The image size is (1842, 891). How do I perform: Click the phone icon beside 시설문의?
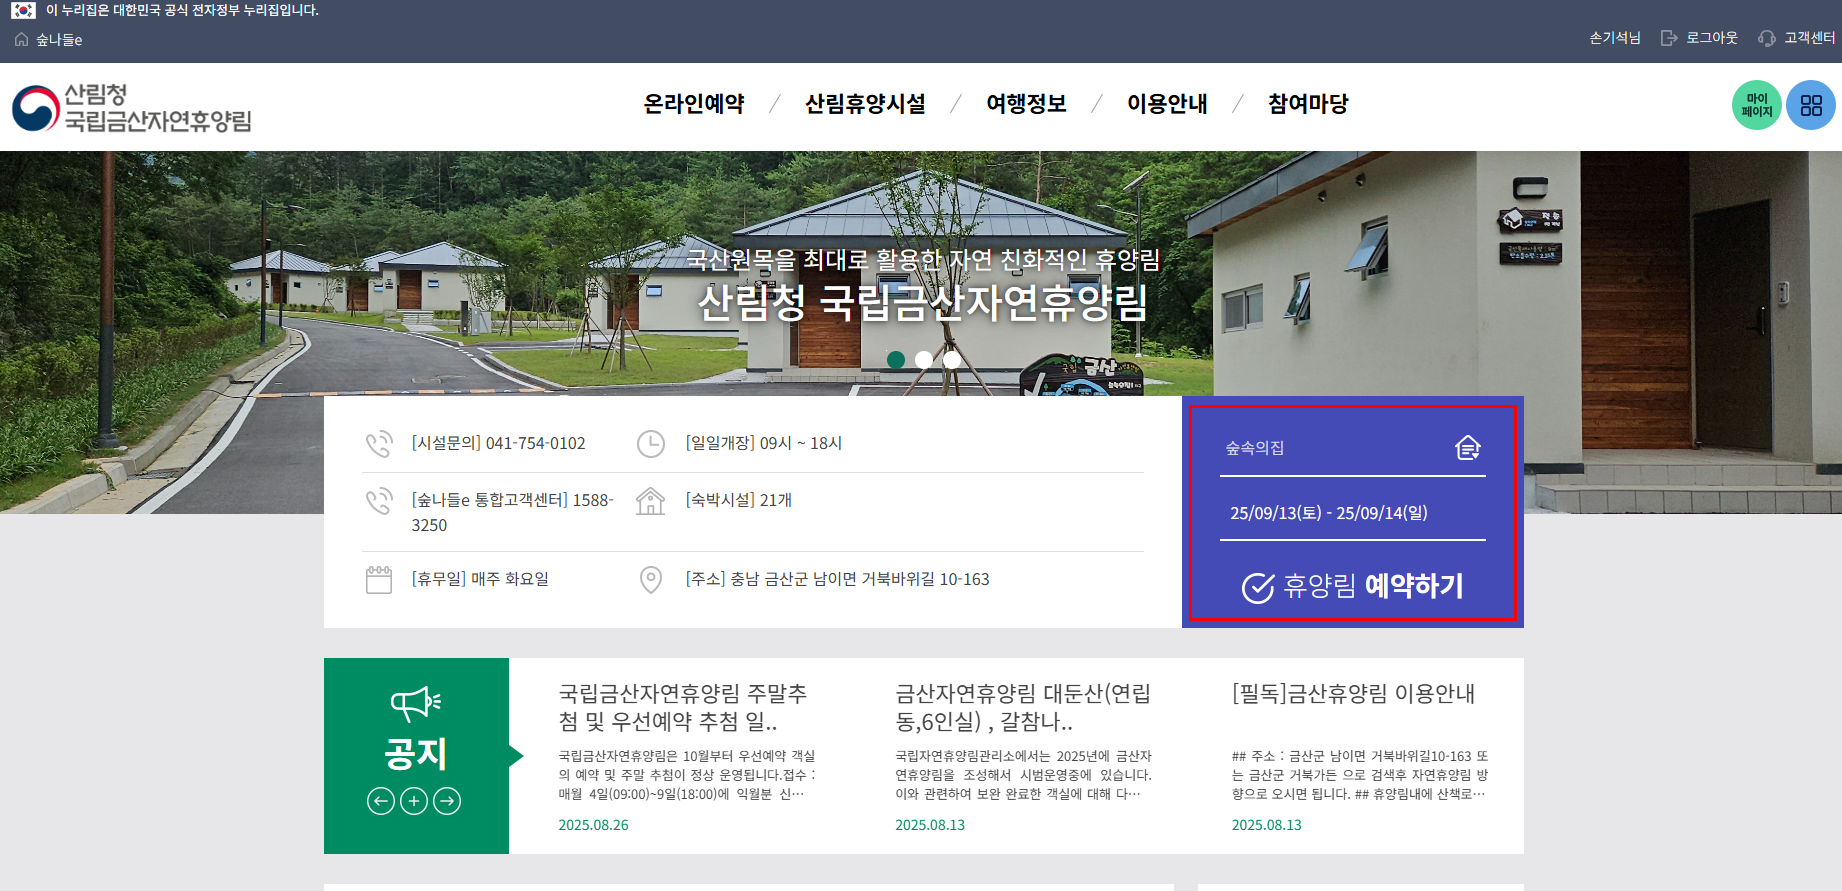[x=379, y=444]
